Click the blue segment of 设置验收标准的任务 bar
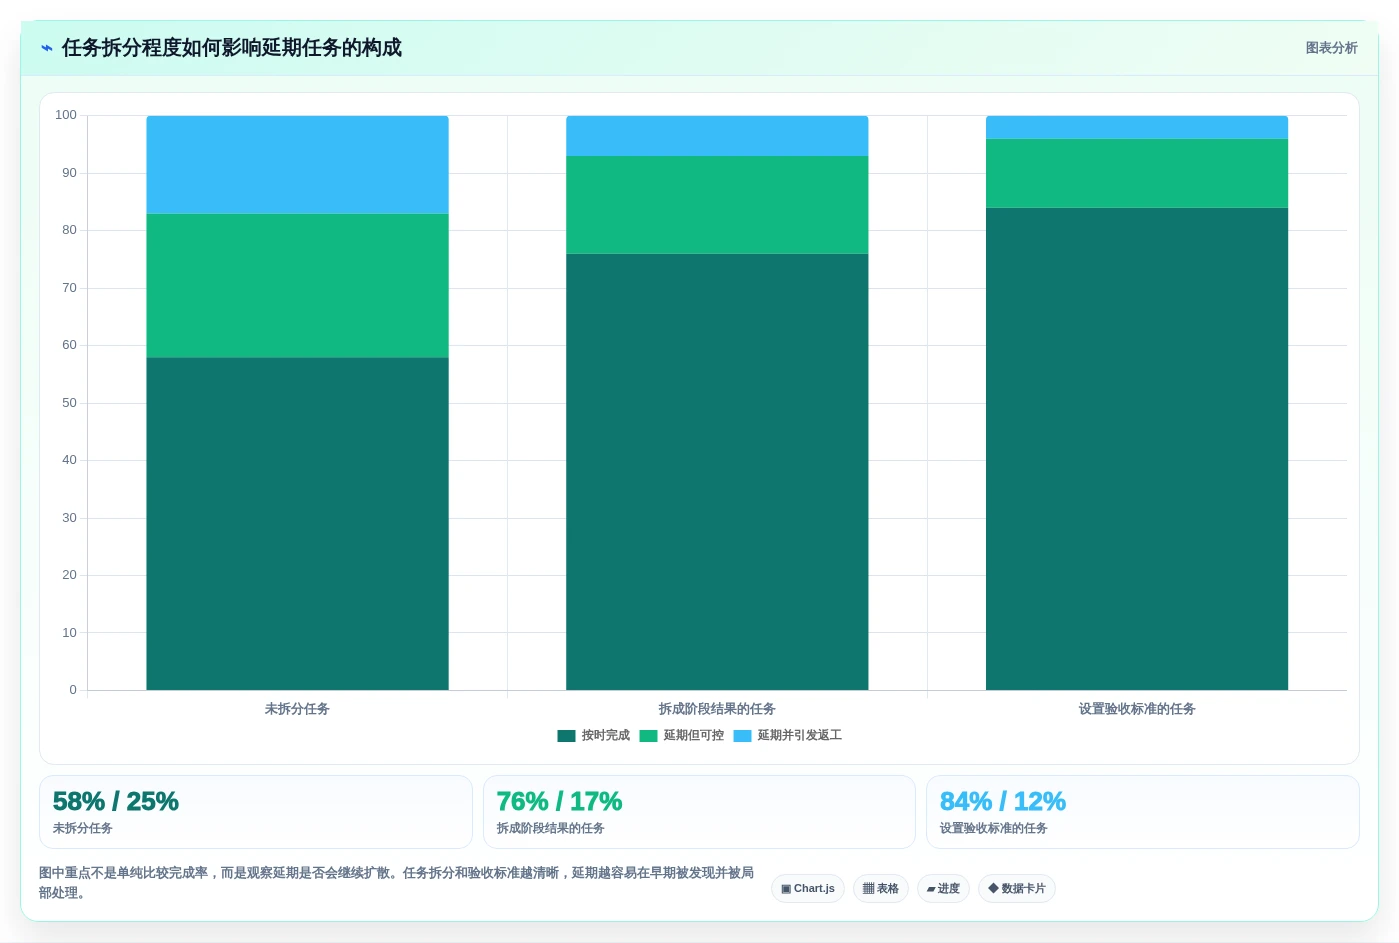The width and height of the screenshot is (1399, 943). [x=1137, y=127]
